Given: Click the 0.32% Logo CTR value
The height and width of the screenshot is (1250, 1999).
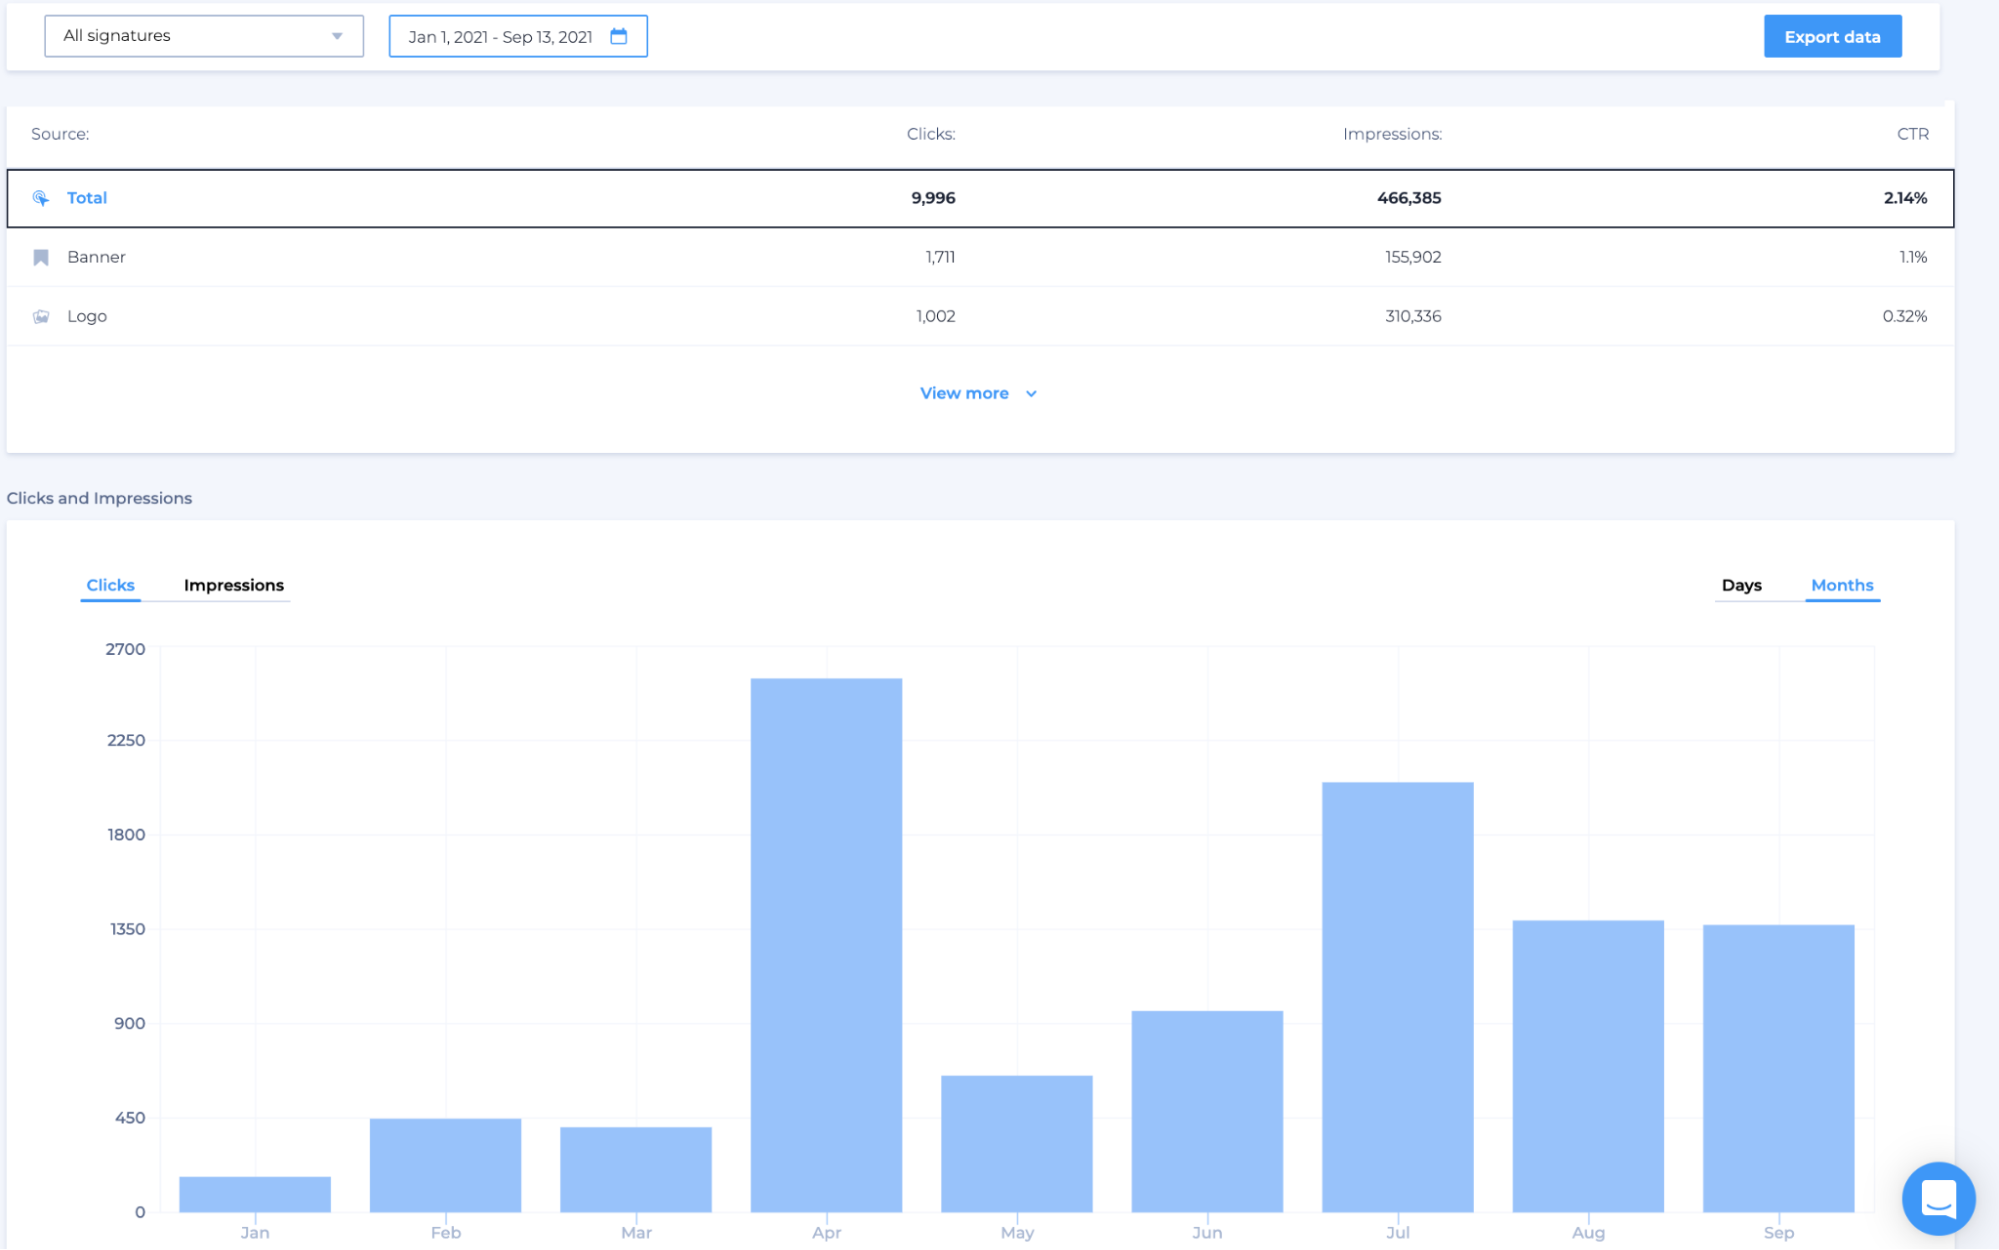Looking at the screenshot, I should click(x=1905, y=316).
